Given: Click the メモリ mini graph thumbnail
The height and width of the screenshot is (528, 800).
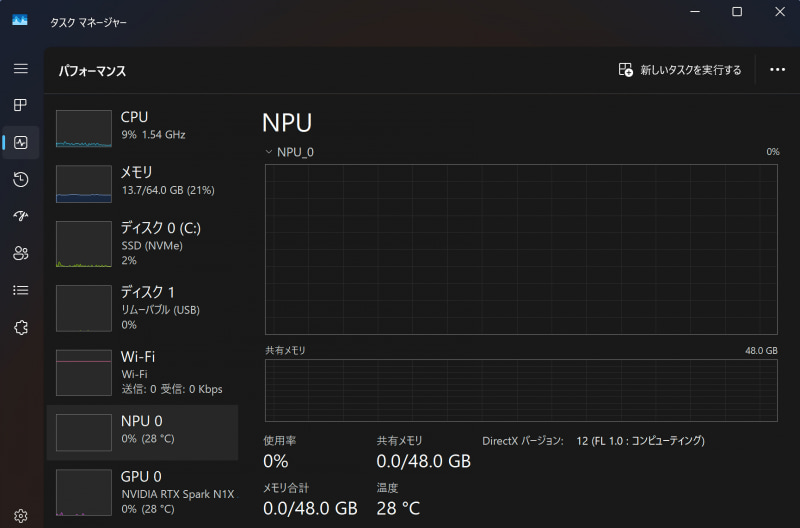Looking at the screenshot, I should coord(84,184).
